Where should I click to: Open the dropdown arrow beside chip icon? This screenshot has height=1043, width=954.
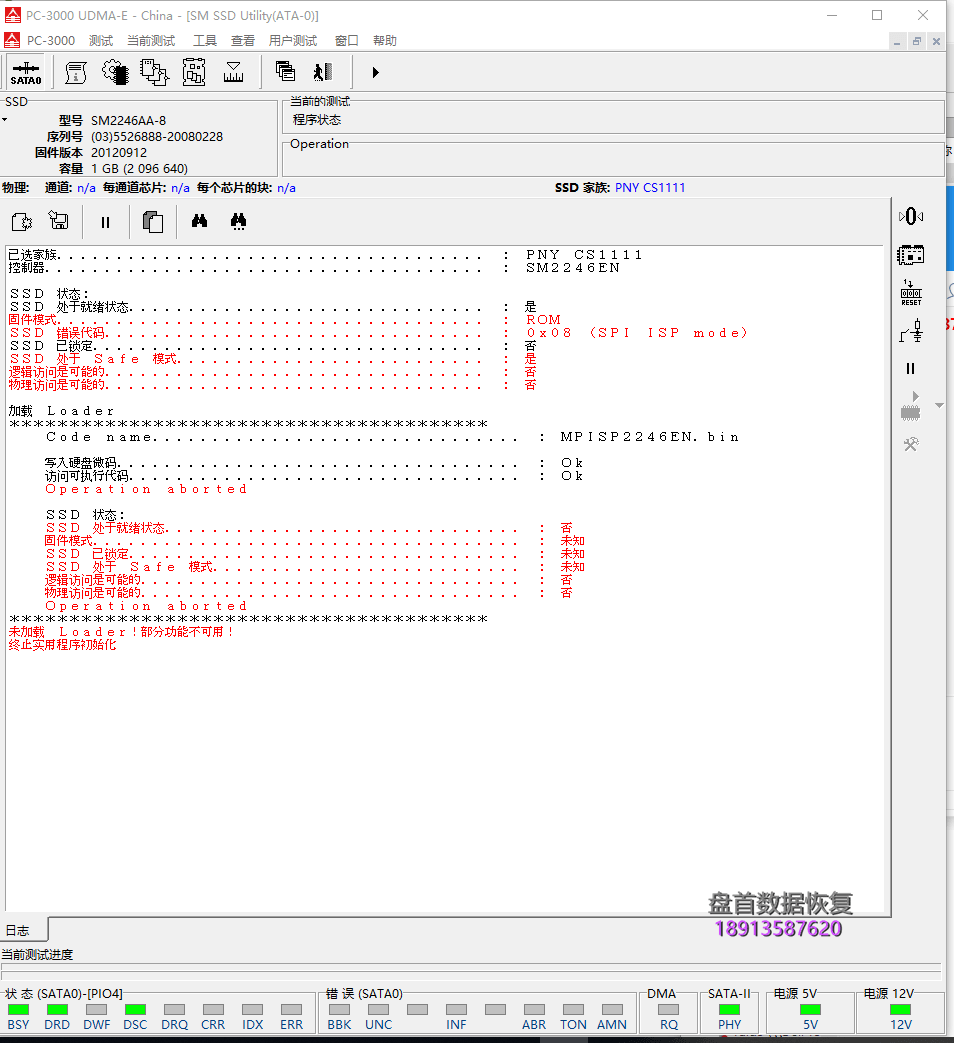(939, 405)
